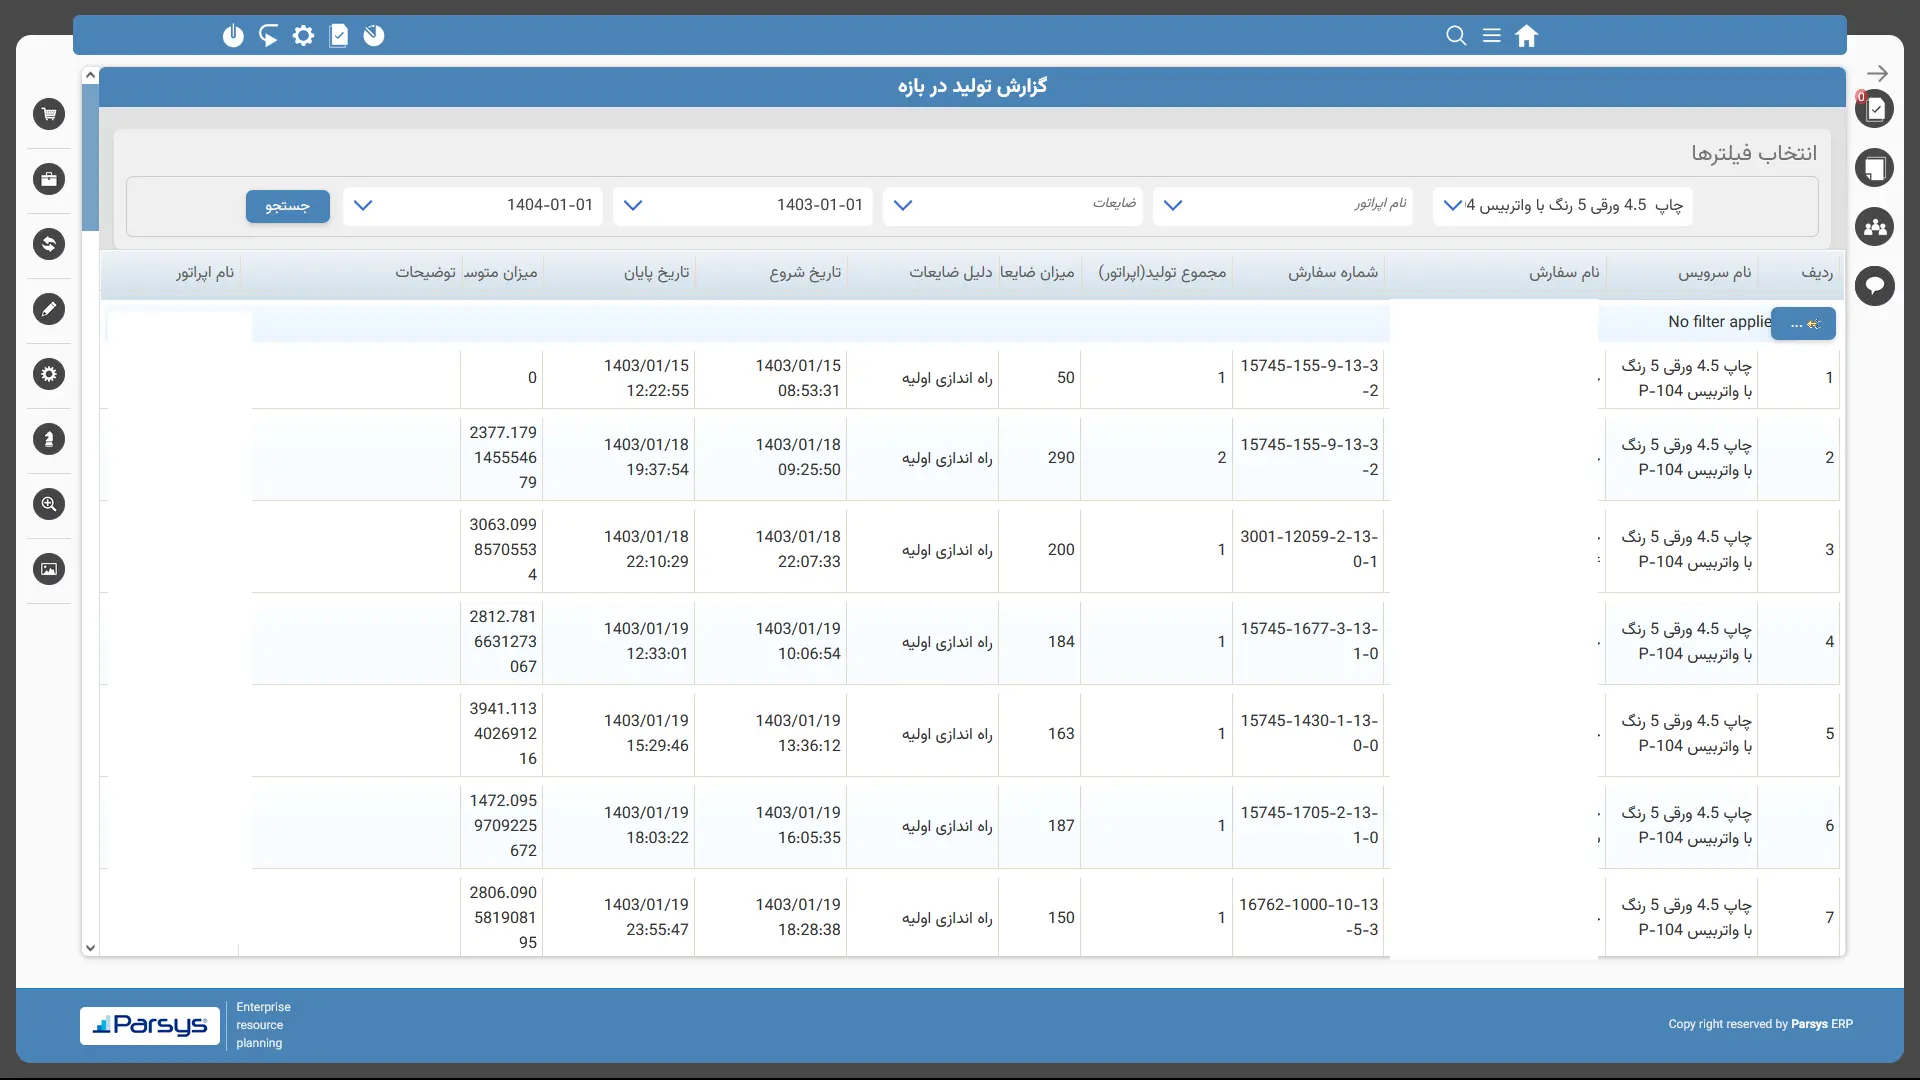Click the power icon in top toolbar

click(x=233, y=36)
